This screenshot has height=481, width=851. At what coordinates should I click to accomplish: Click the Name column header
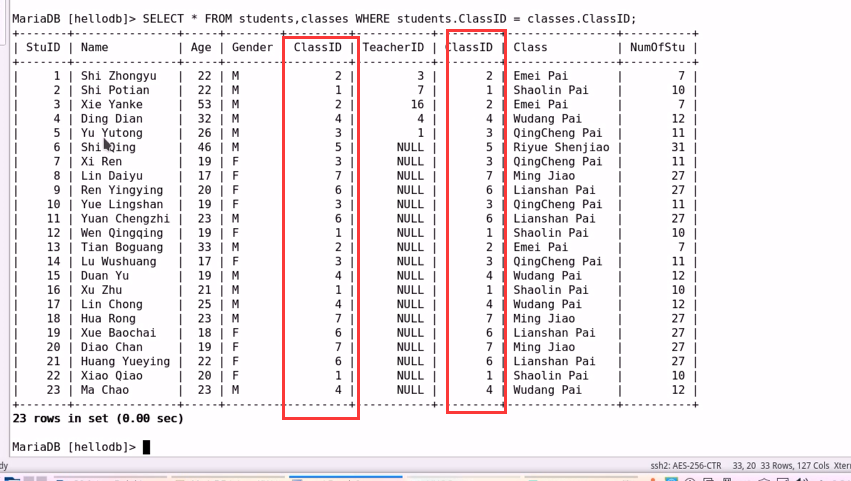[x=94, y=47]
